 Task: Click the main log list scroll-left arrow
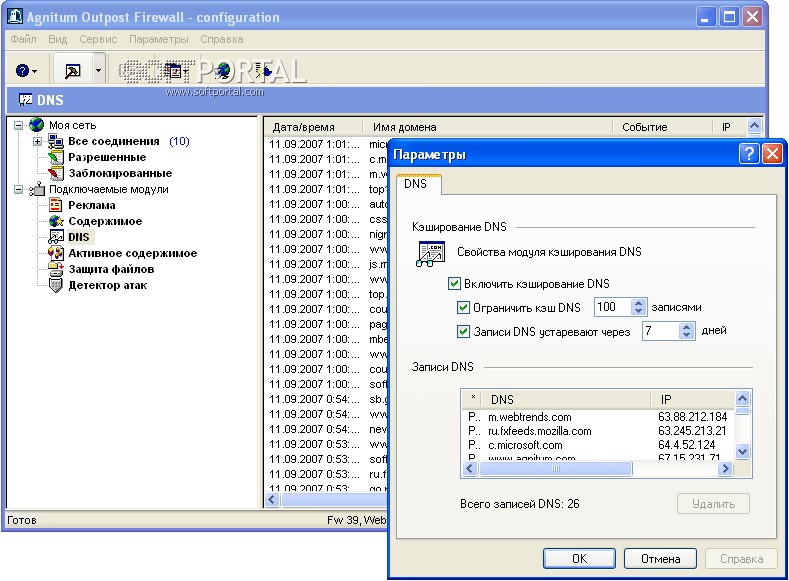[272, 500]
